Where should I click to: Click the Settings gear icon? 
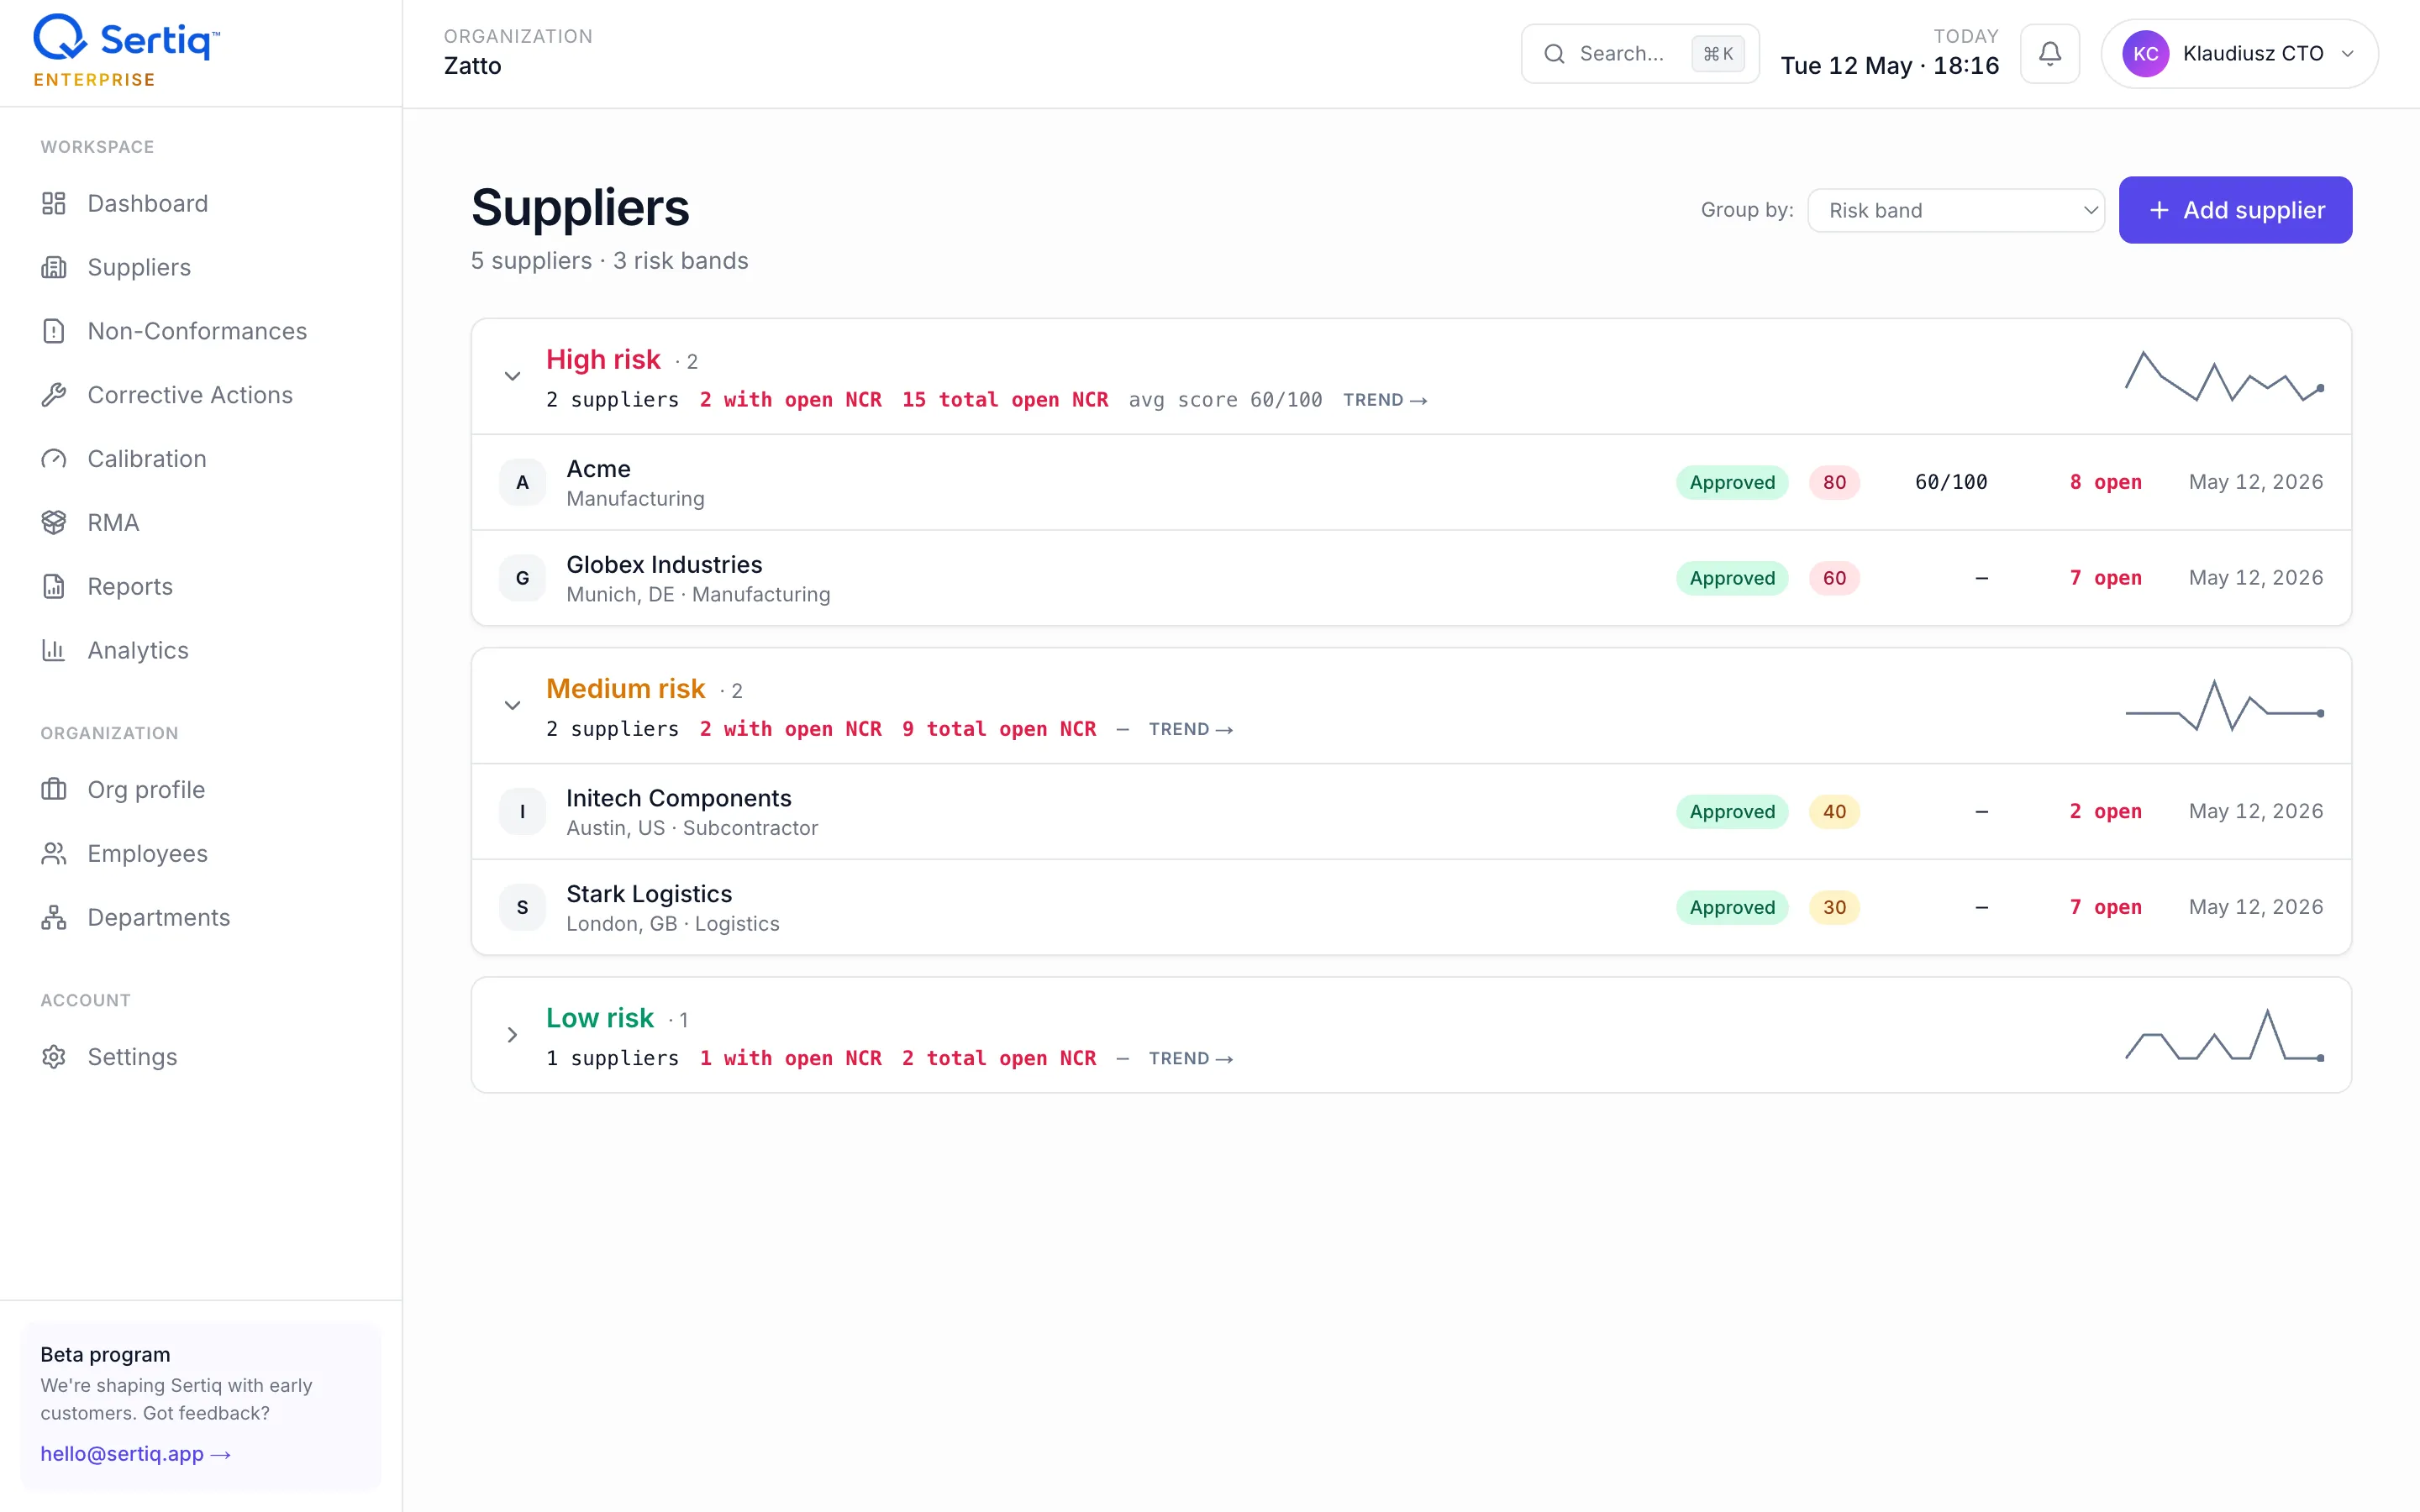point(54,1057)
